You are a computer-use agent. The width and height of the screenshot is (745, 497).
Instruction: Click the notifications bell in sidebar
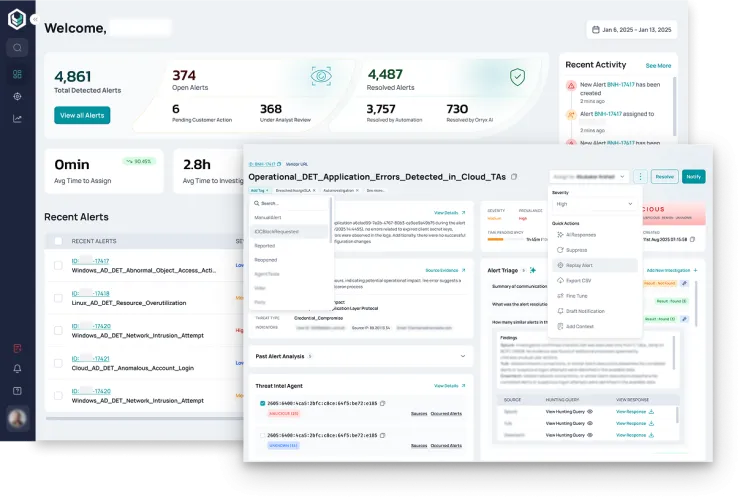point(17,368)
